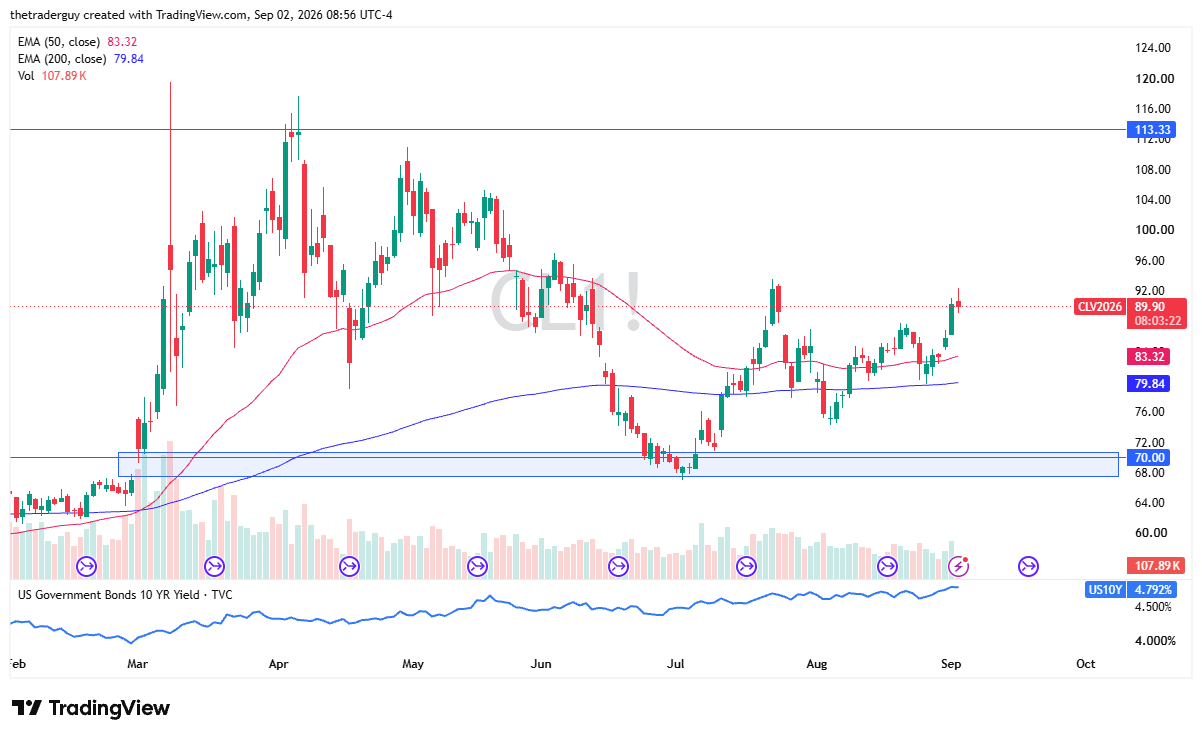Click the lightning bolt event icon near September
1202x738 pixels.
coord(958,567)
